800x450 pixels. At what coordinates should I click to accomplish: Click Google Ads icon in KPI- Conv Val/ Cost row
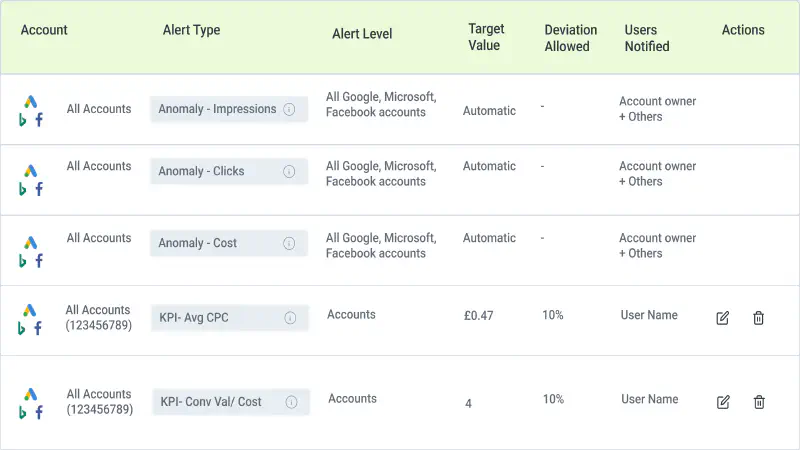pyautogui.click(x=31, y=394)
